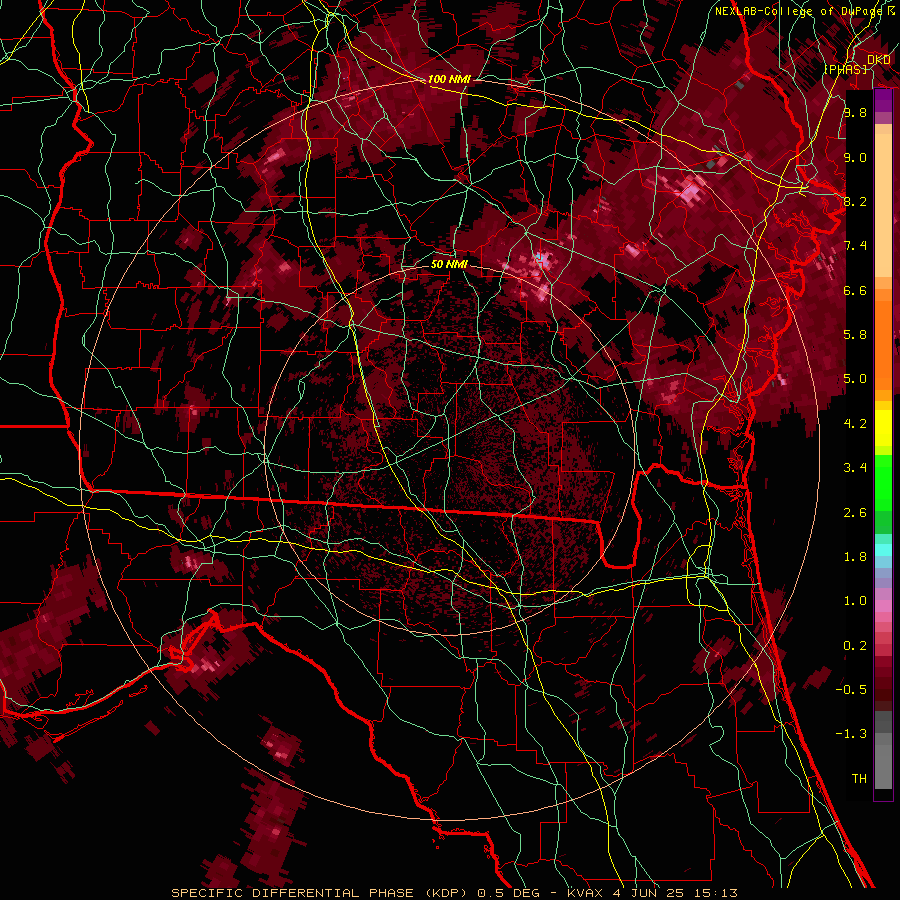Click the 7.4 color scale value

click(x=855, y=246)
